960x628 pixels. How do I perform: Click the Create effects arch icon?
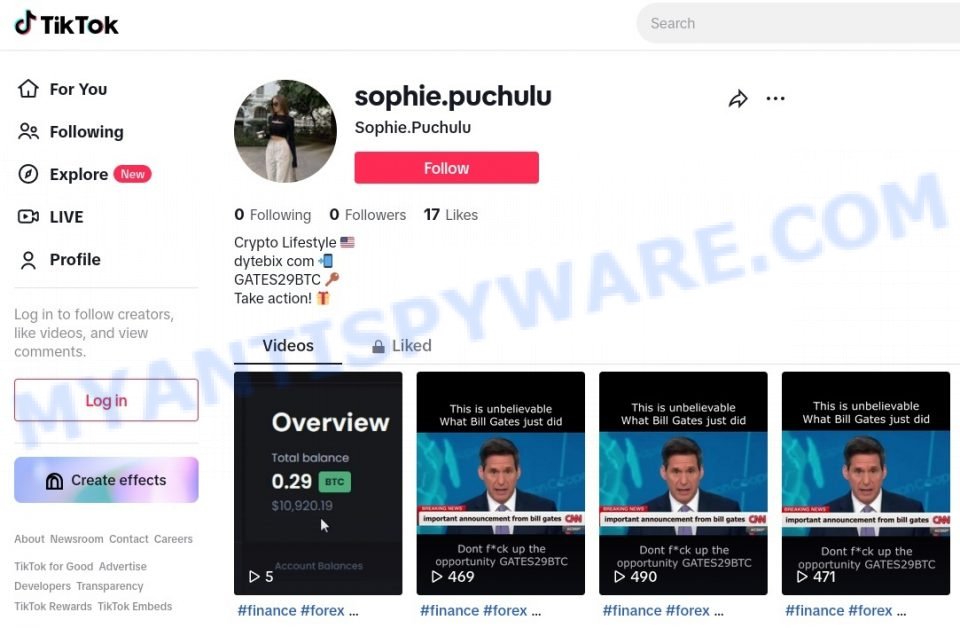pyautogui.click(x=54, y=481)
